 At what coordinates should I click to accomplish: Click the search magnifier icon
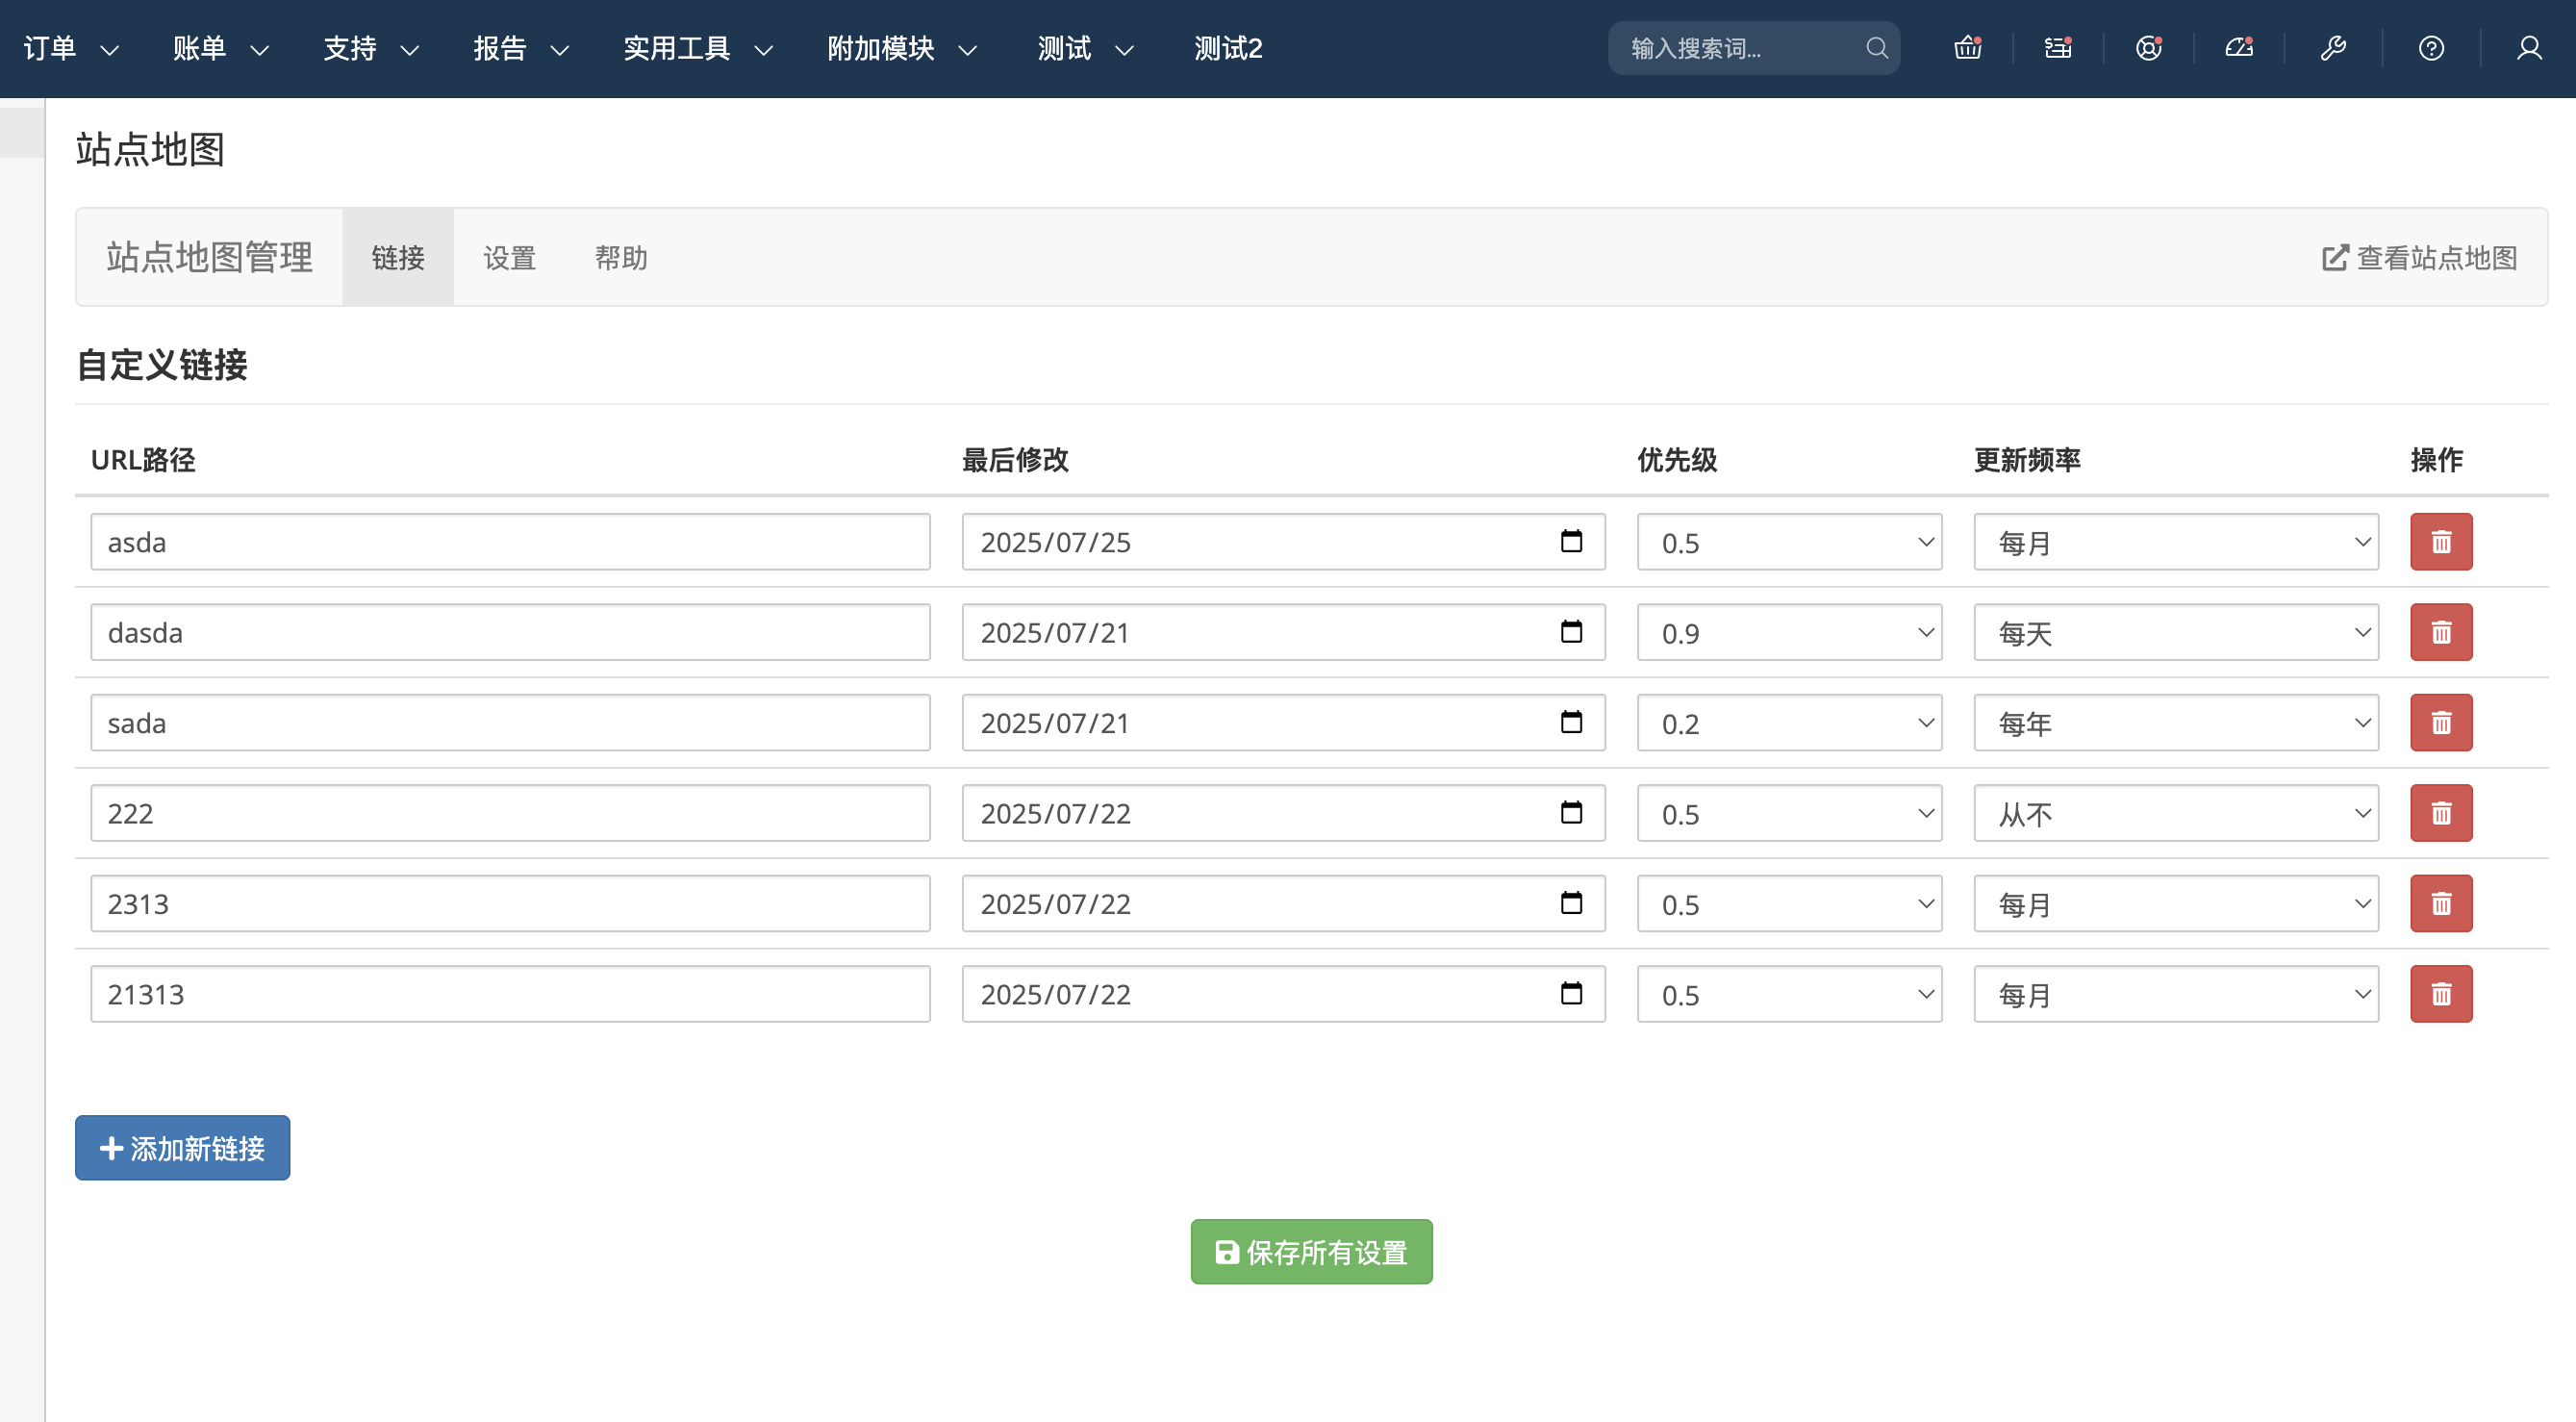tap(1877, 47)
